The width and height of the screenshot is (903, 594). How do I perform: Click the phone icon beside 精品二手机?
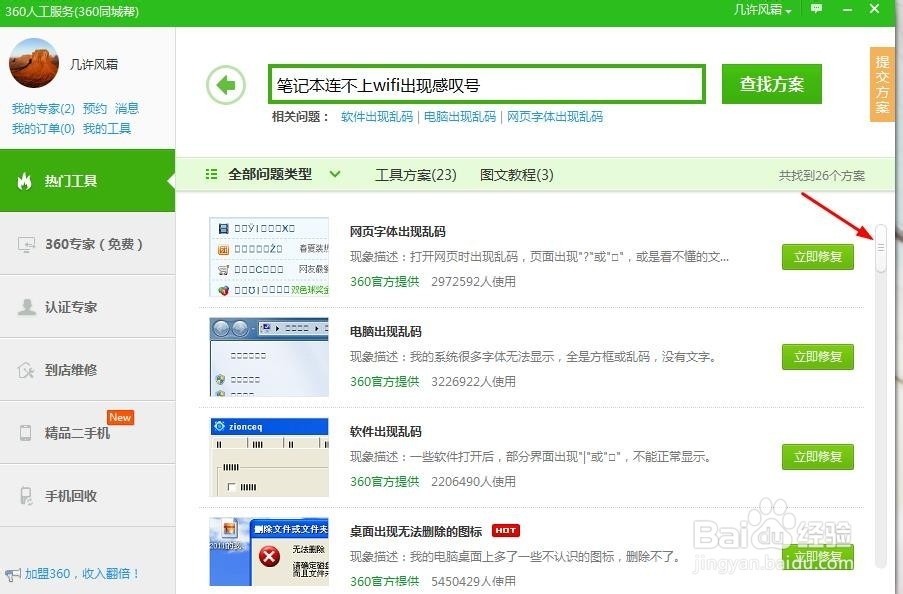click(x=25, y=433)
